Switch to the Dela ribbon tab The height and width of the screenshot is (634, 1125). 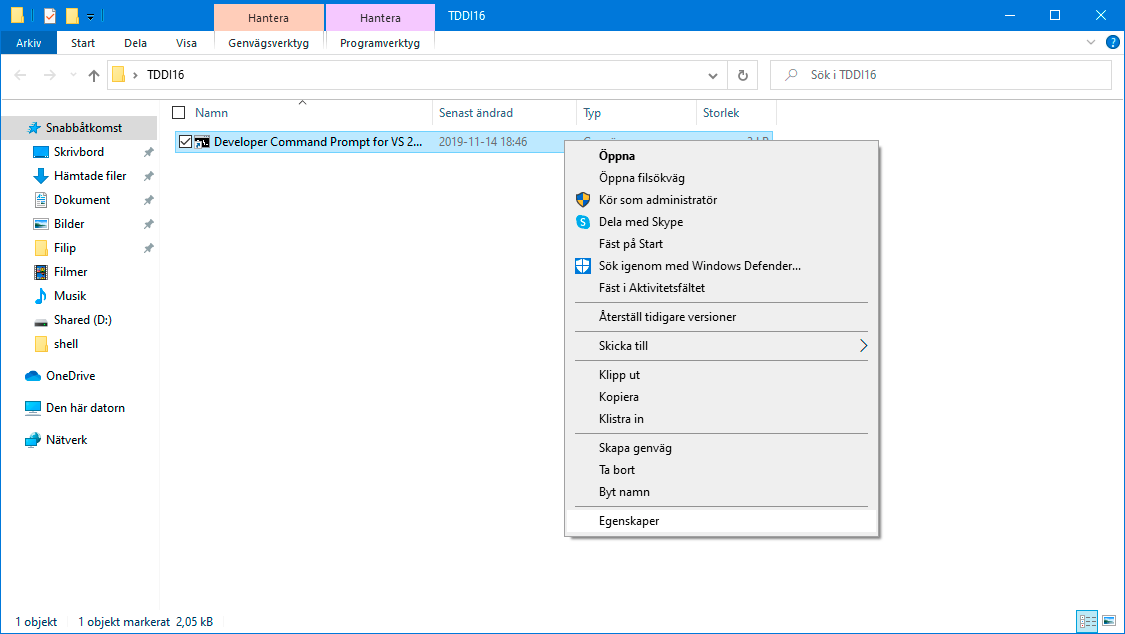tap(135, 43)
